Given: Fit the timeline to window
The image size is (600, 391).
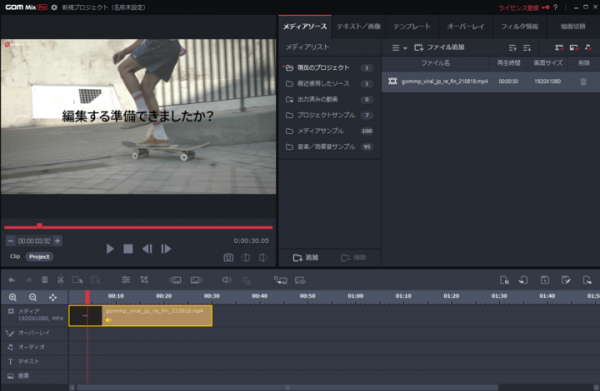Looking at the screenshot, I should click(x=53, y=297).
